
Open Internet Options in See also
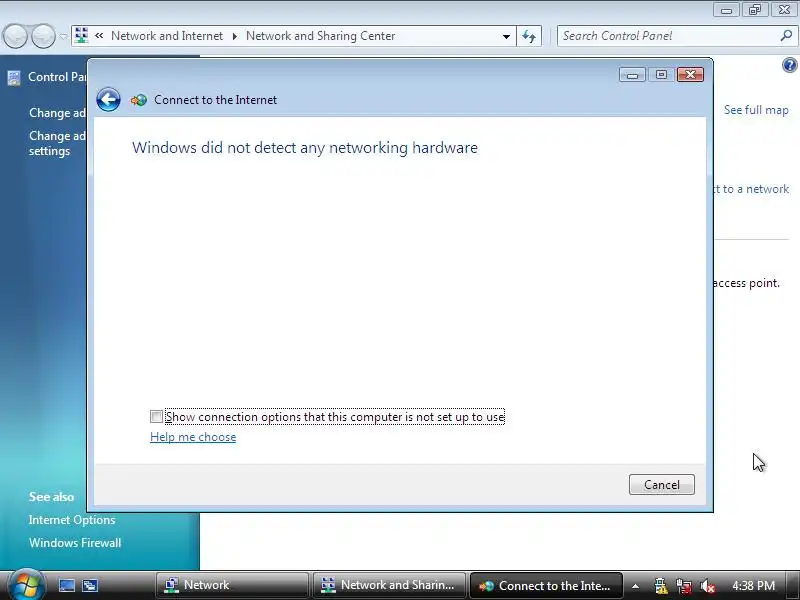point(72,519)
